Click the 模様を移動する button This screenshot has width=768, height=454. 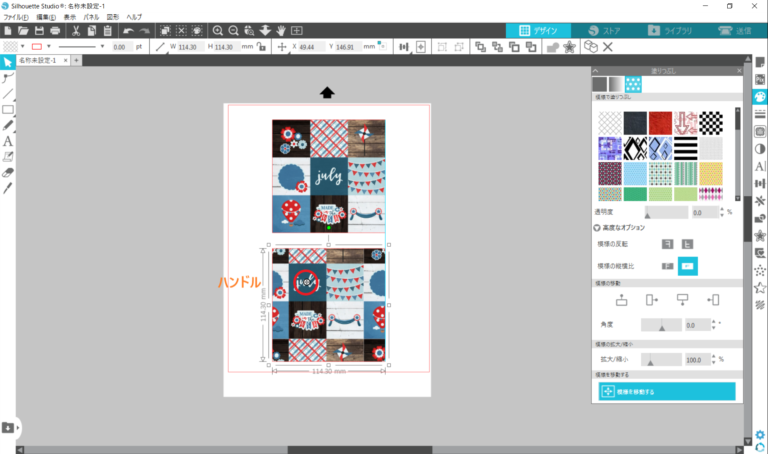point(667,391)
